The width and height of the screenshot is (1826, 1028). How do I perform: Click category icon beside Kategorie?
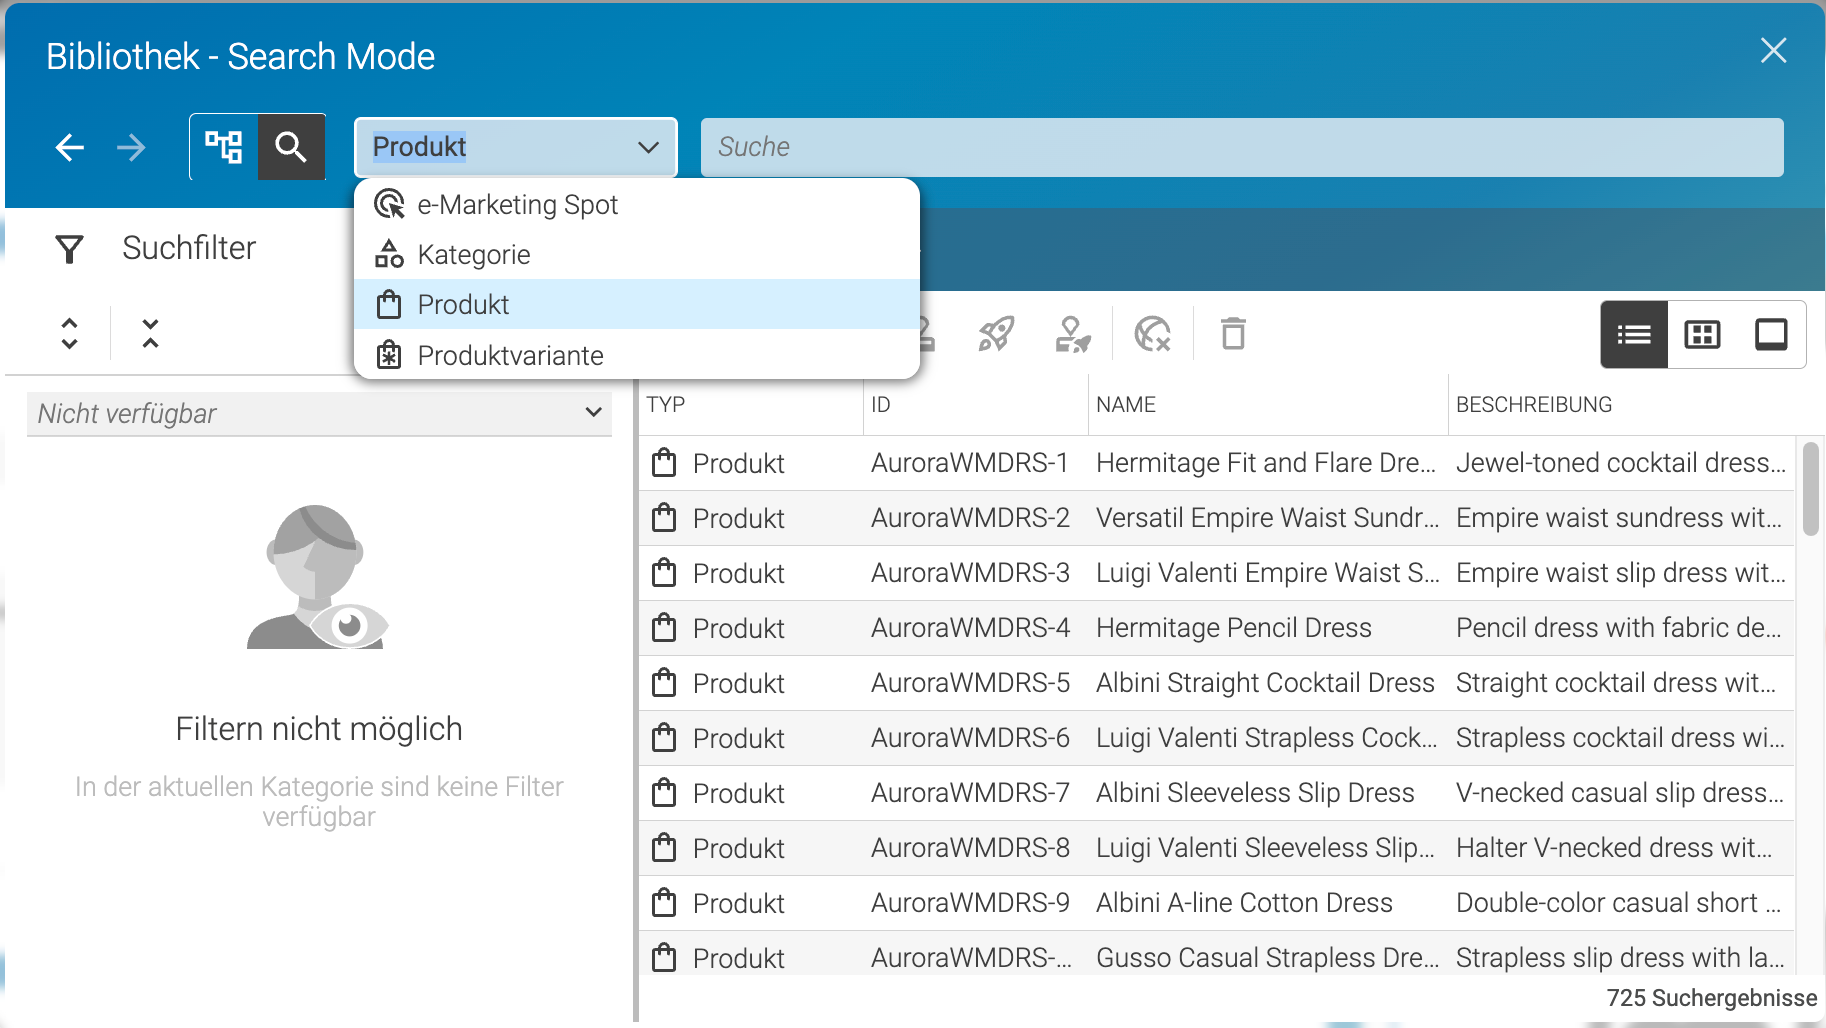point(389,254)
